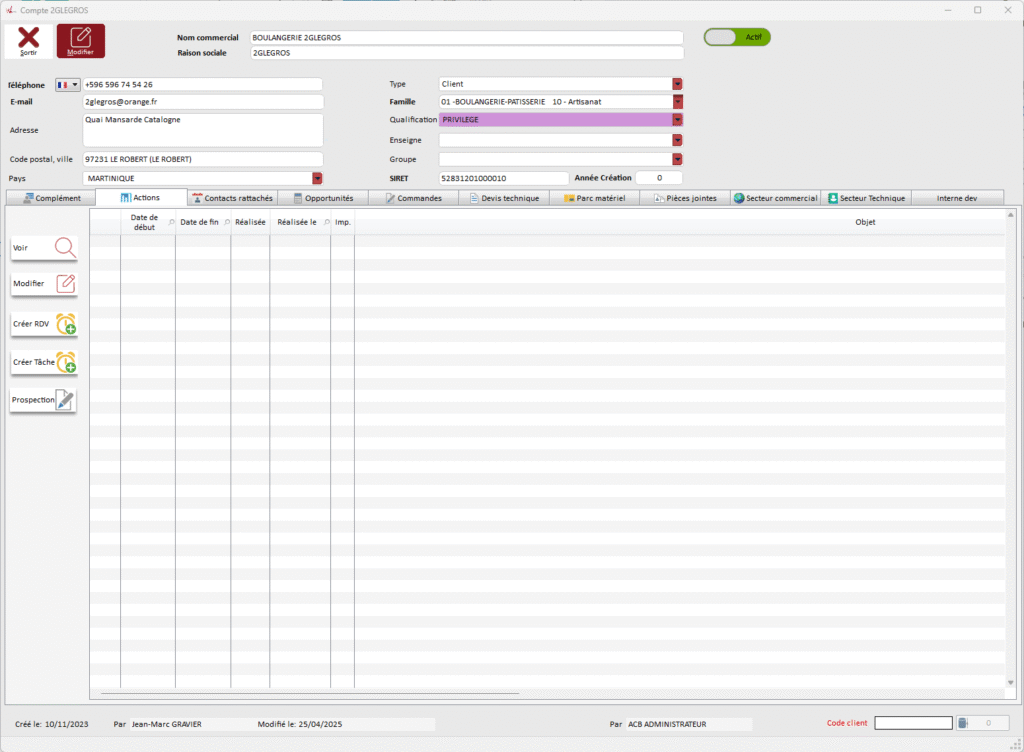This screenshot has height=752, width=1024.
Task: Add a task via Créer Tâche
Action: pos(66,362)
